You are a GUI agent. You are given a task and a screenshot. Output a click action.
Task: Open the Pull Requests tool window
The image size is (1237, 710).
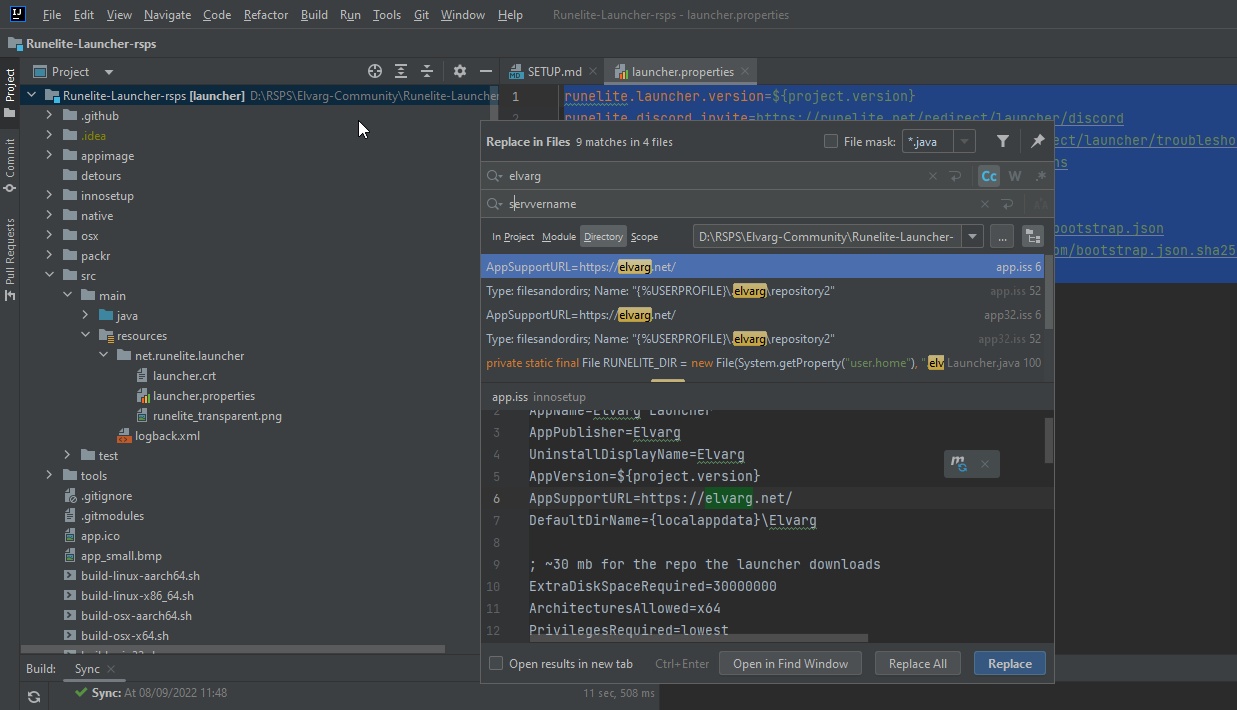(x=10, y=258)
